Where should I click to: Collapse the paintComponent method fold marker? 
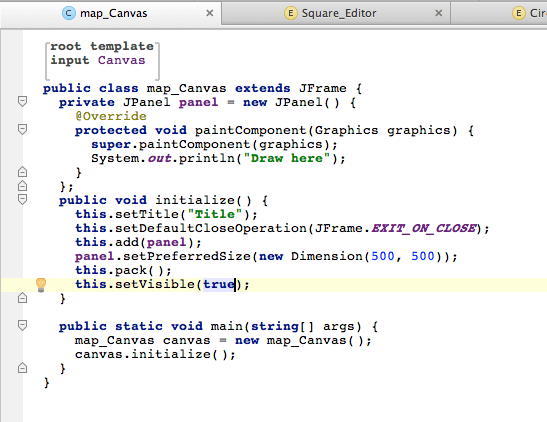[x=22, y=129]
